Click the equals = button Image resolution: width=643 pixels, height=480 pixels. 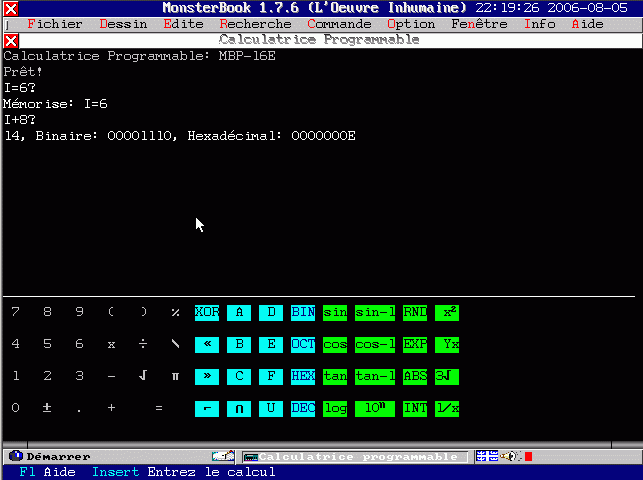point(159,408)
